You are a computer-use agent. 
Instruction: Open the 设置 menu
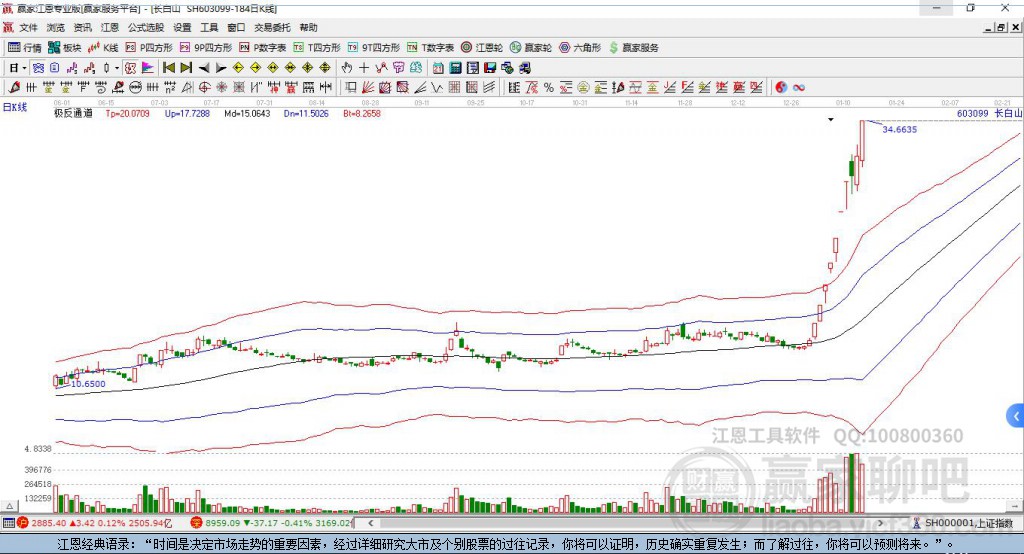182,27
